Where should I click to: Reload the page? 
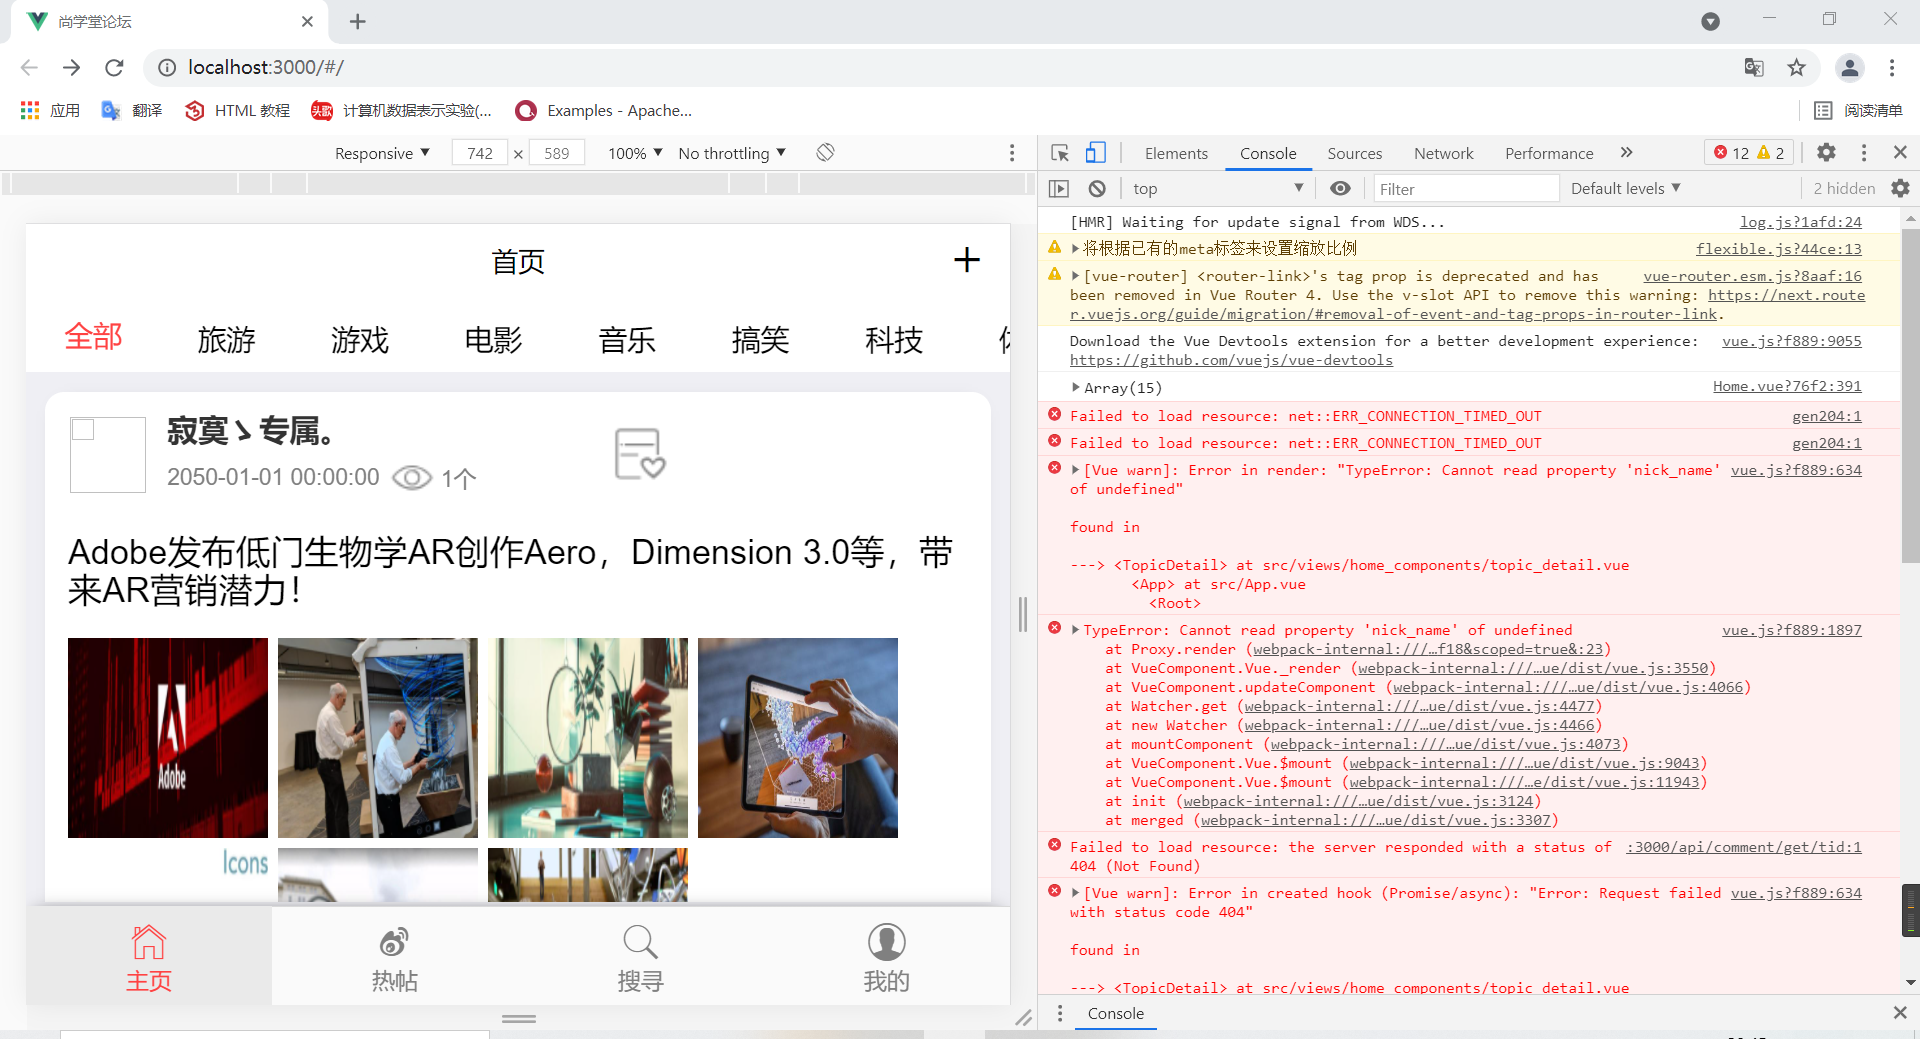tap(114, 67)
